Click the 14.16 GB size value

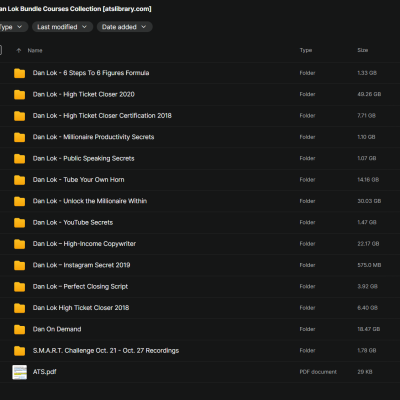click(x=368, y=180)
